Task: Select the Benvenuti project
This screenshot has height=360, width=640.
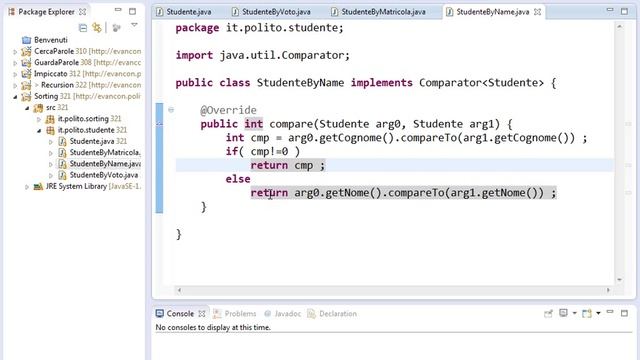Action: (51, 40)
